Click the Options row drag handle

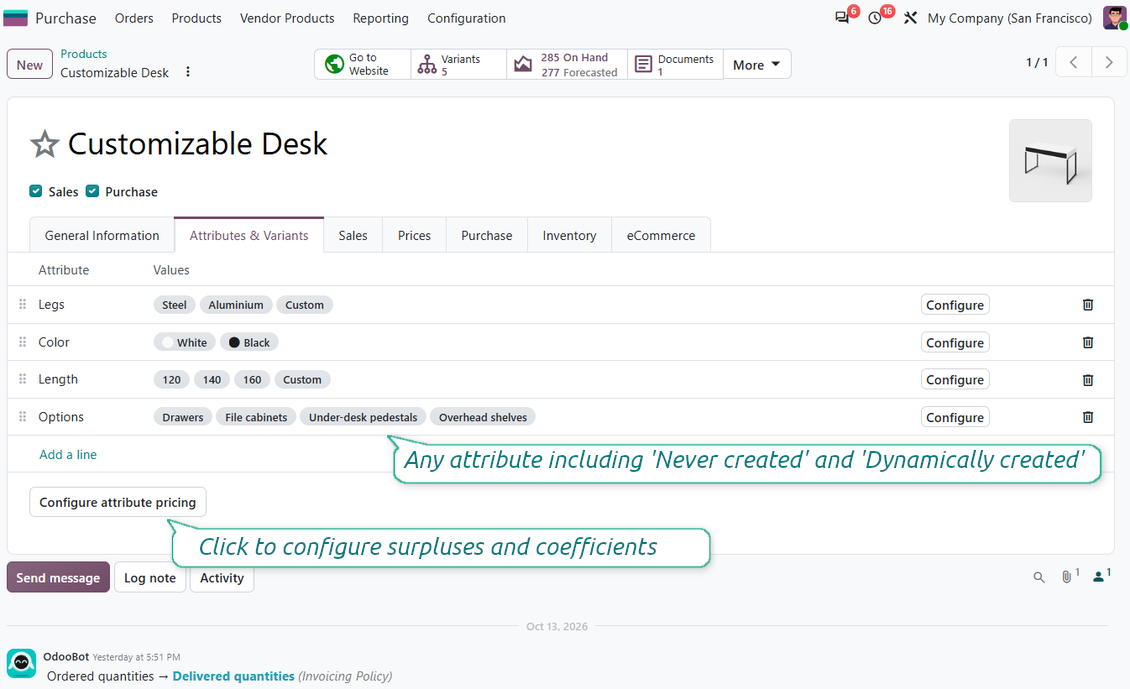[22, 417]
